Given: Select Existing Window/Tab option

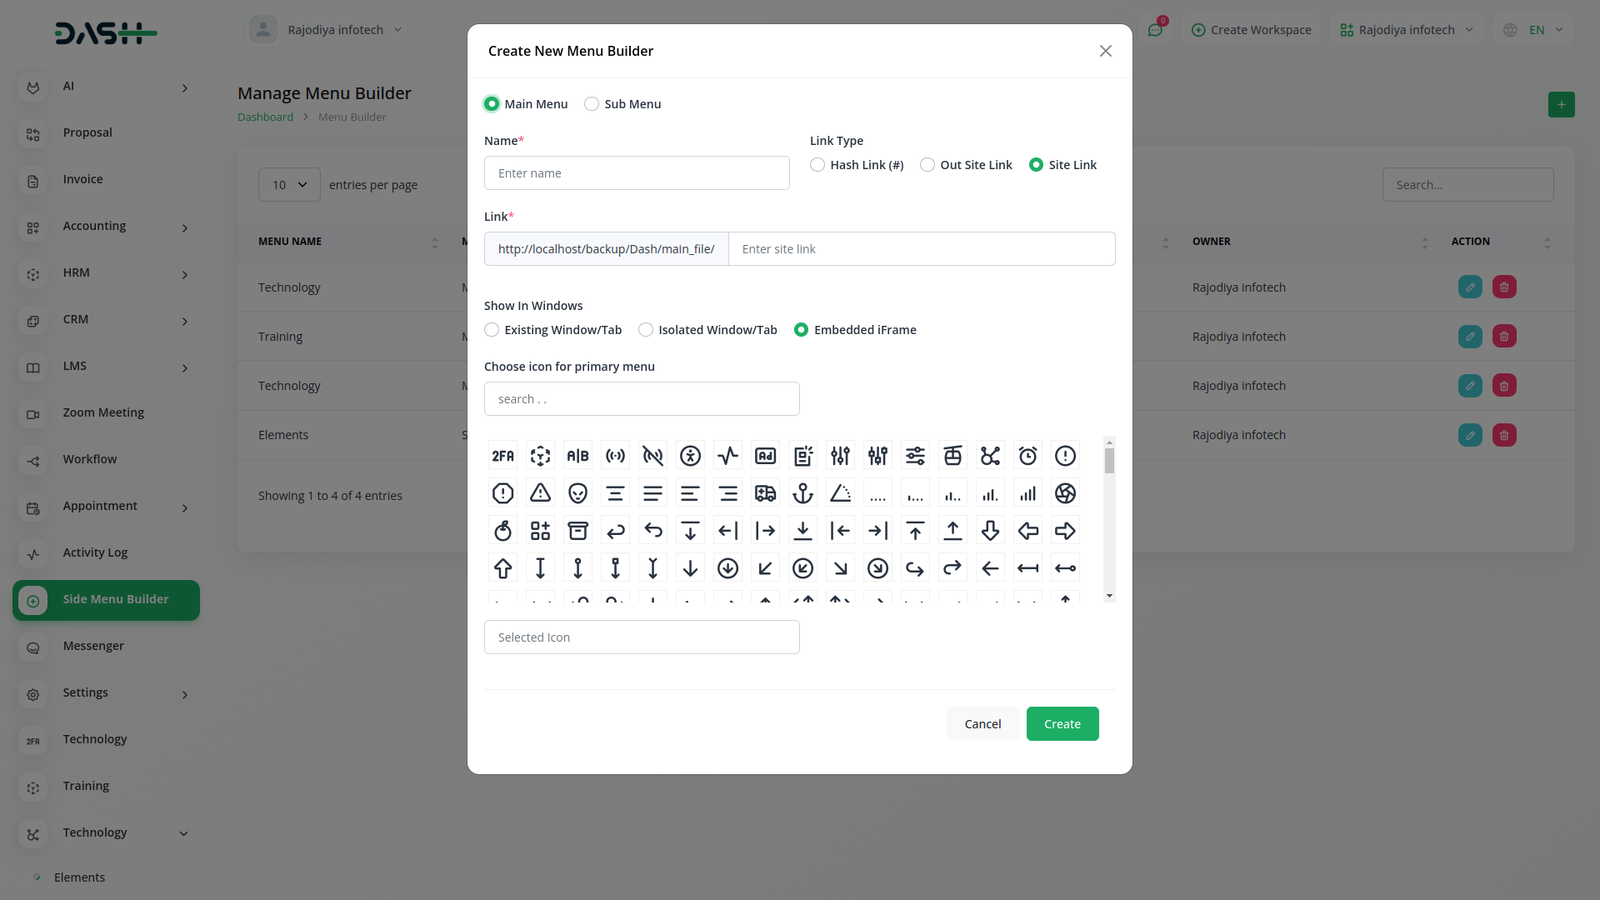Looking at the screenshot, I should click(x=492, y=330).
